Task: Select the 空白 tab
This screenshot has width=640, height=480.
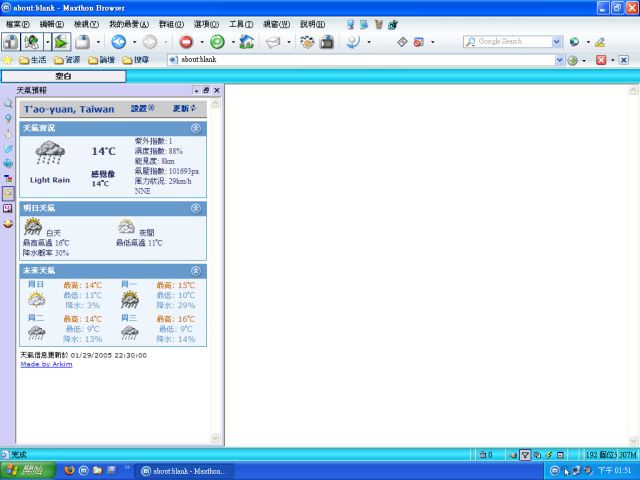Action: click(x=63, y=76)
